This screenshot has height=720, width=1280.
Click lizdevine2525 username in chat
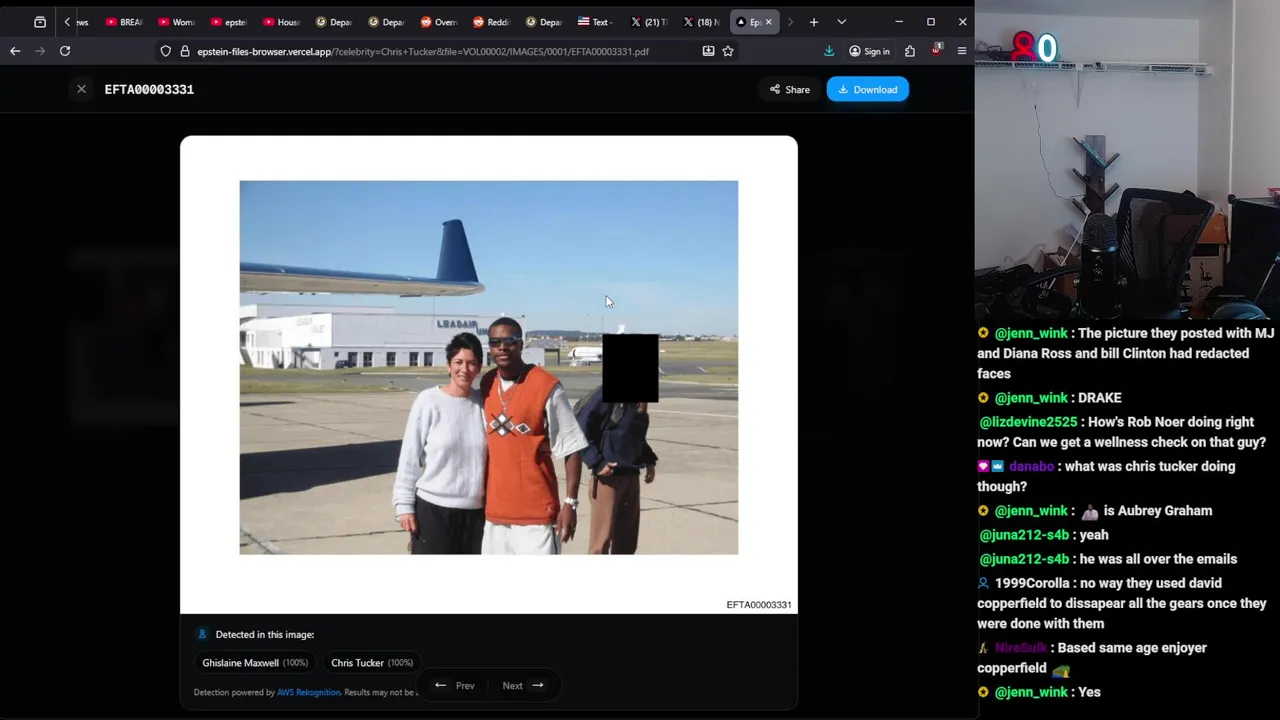[1027, 422]
